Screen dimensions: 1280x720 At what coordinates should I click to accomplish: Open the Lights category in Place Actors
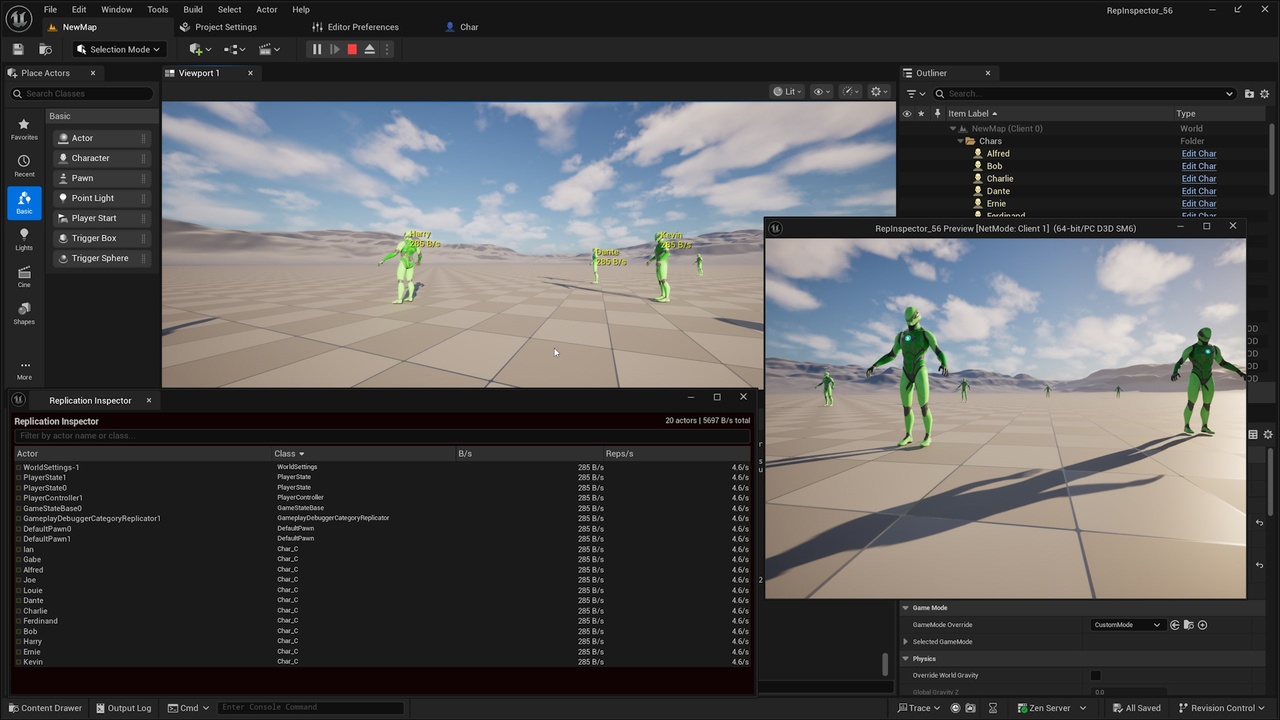[24, 240]
